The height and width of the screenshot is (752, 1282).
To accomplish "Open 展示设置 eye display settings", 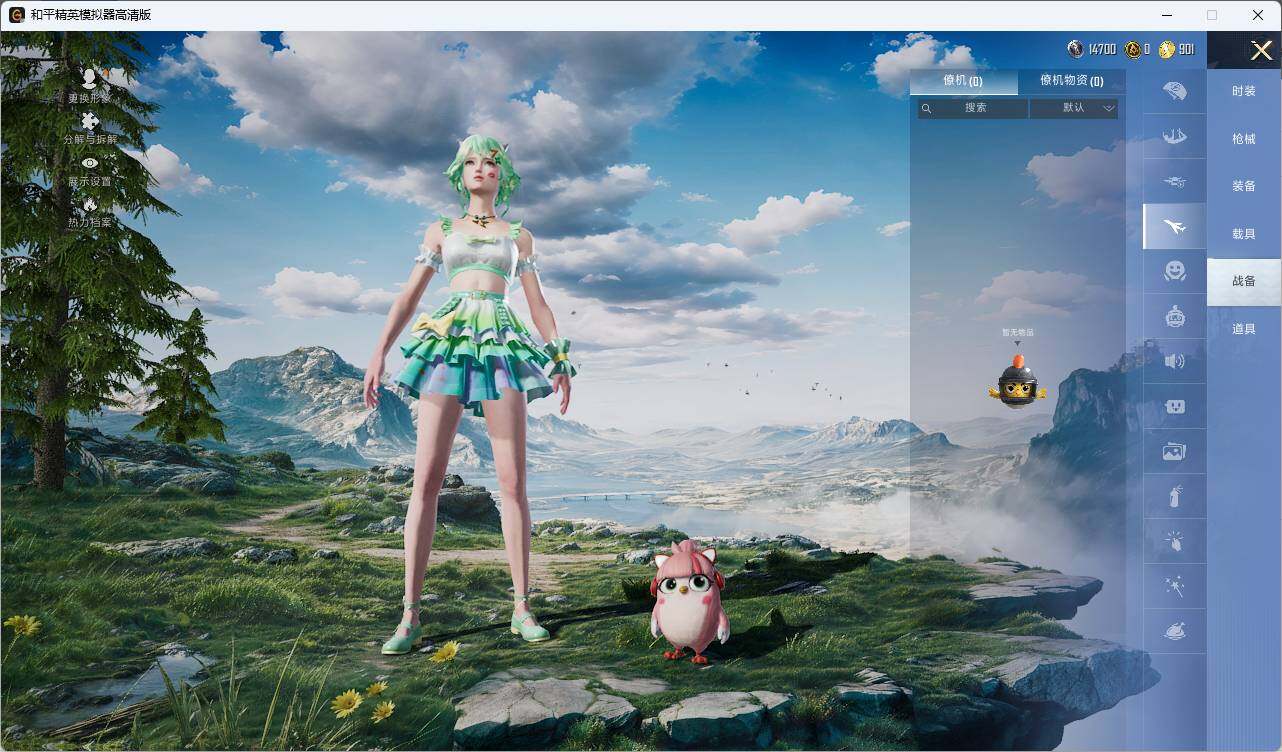I will [90, 163].
